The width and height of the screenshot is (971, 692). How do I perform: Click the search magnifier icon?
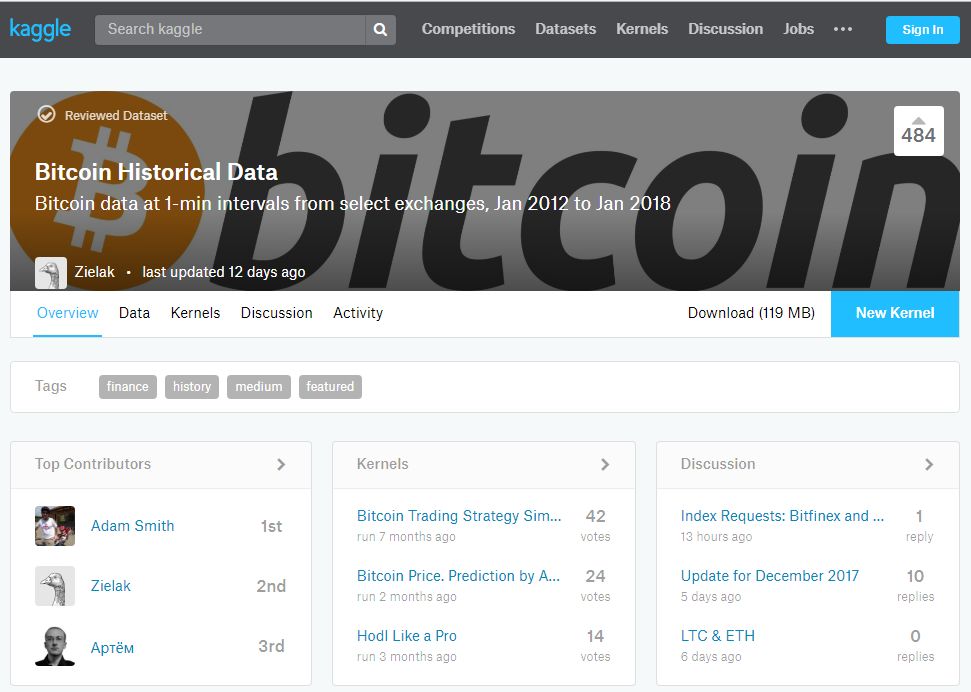(380, 29)
